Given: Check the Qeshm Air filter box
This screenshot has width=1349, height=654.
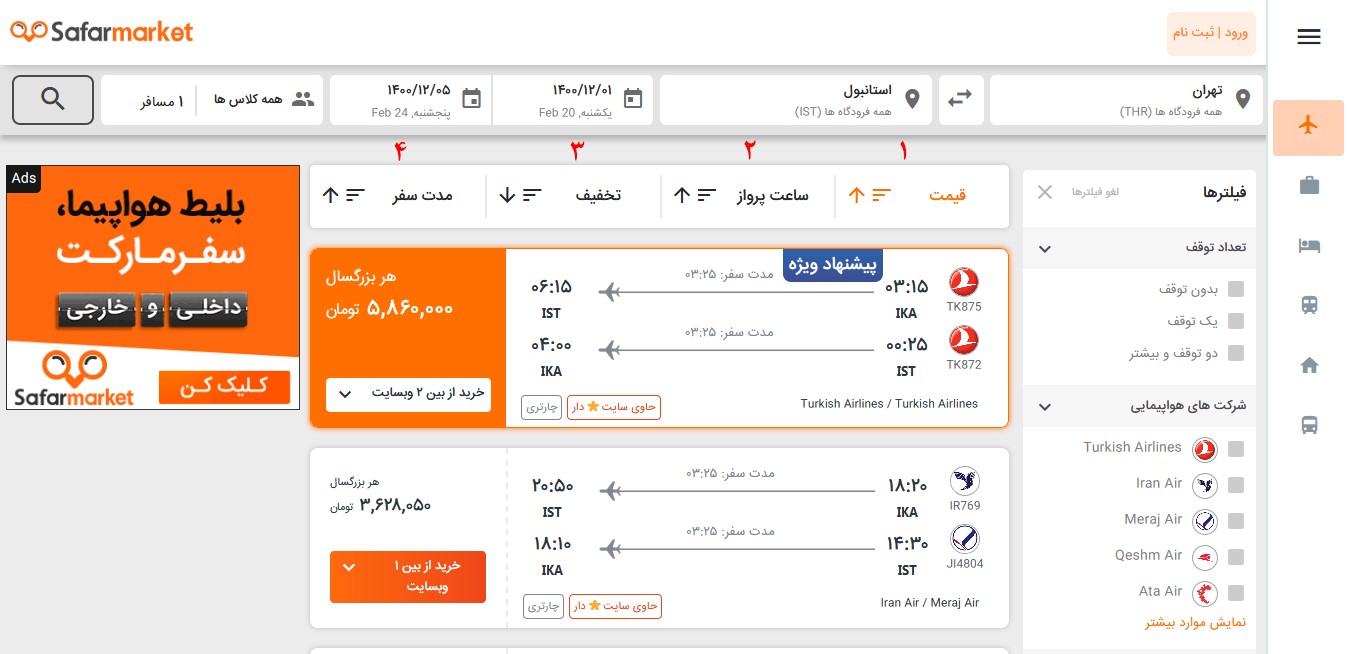Looking at the screenshot, I should pos(1236,557).
